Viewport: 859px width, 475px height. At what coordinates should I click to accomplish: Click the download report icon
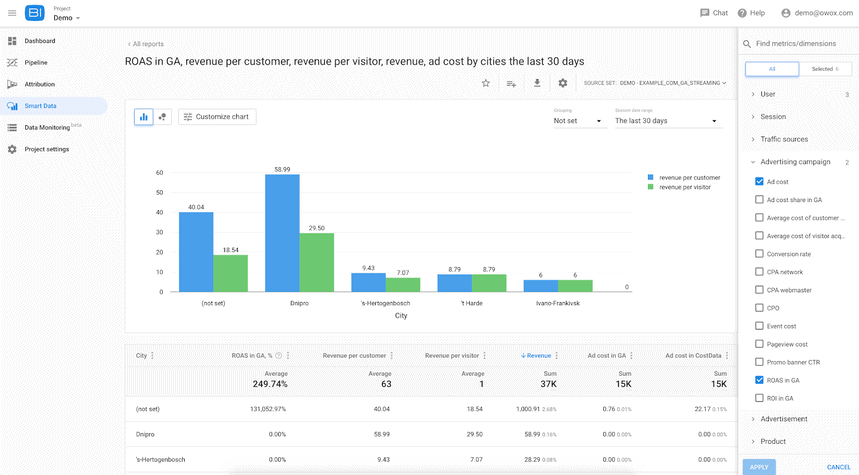click(x=537, y=83)
